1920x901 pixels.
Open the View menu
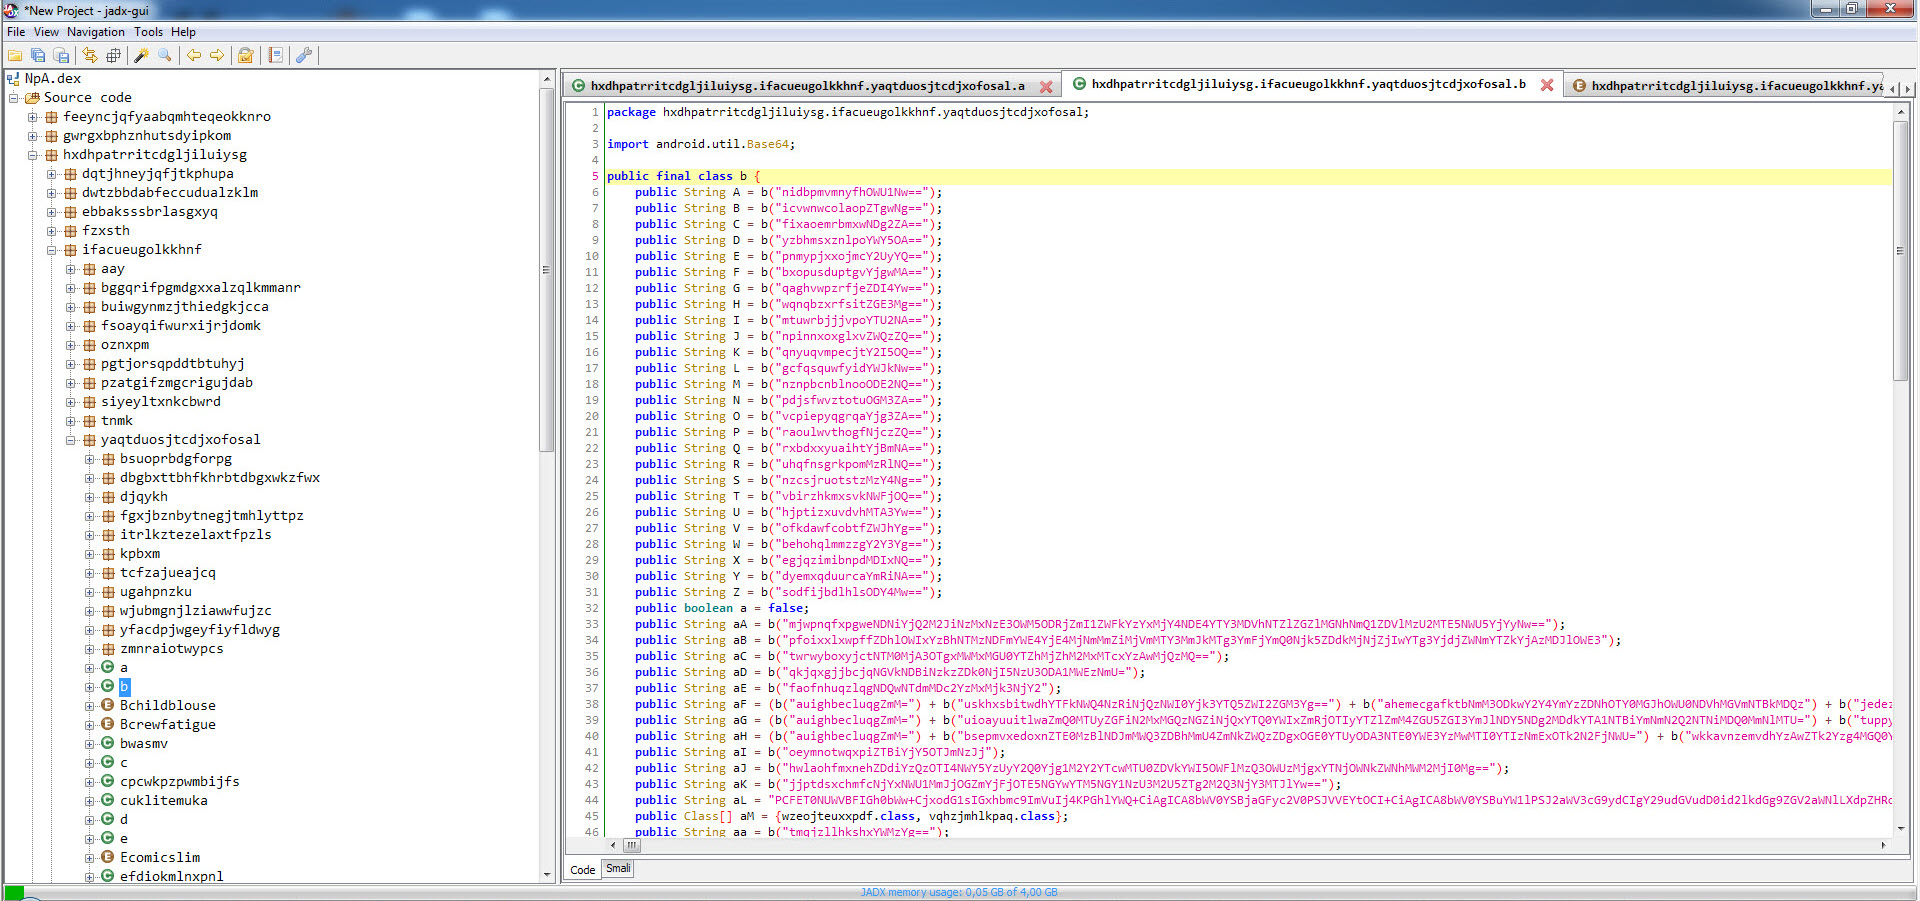click(x=46, y=32)
